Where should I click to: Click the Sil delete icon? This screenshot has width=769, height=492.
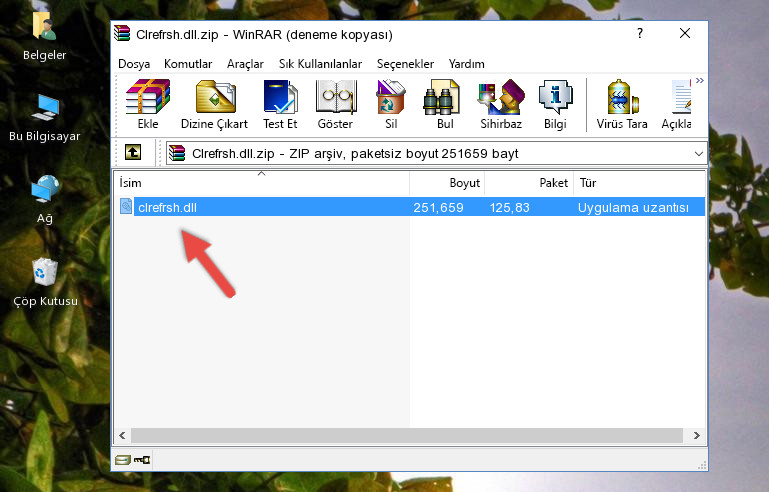[391, 104]
